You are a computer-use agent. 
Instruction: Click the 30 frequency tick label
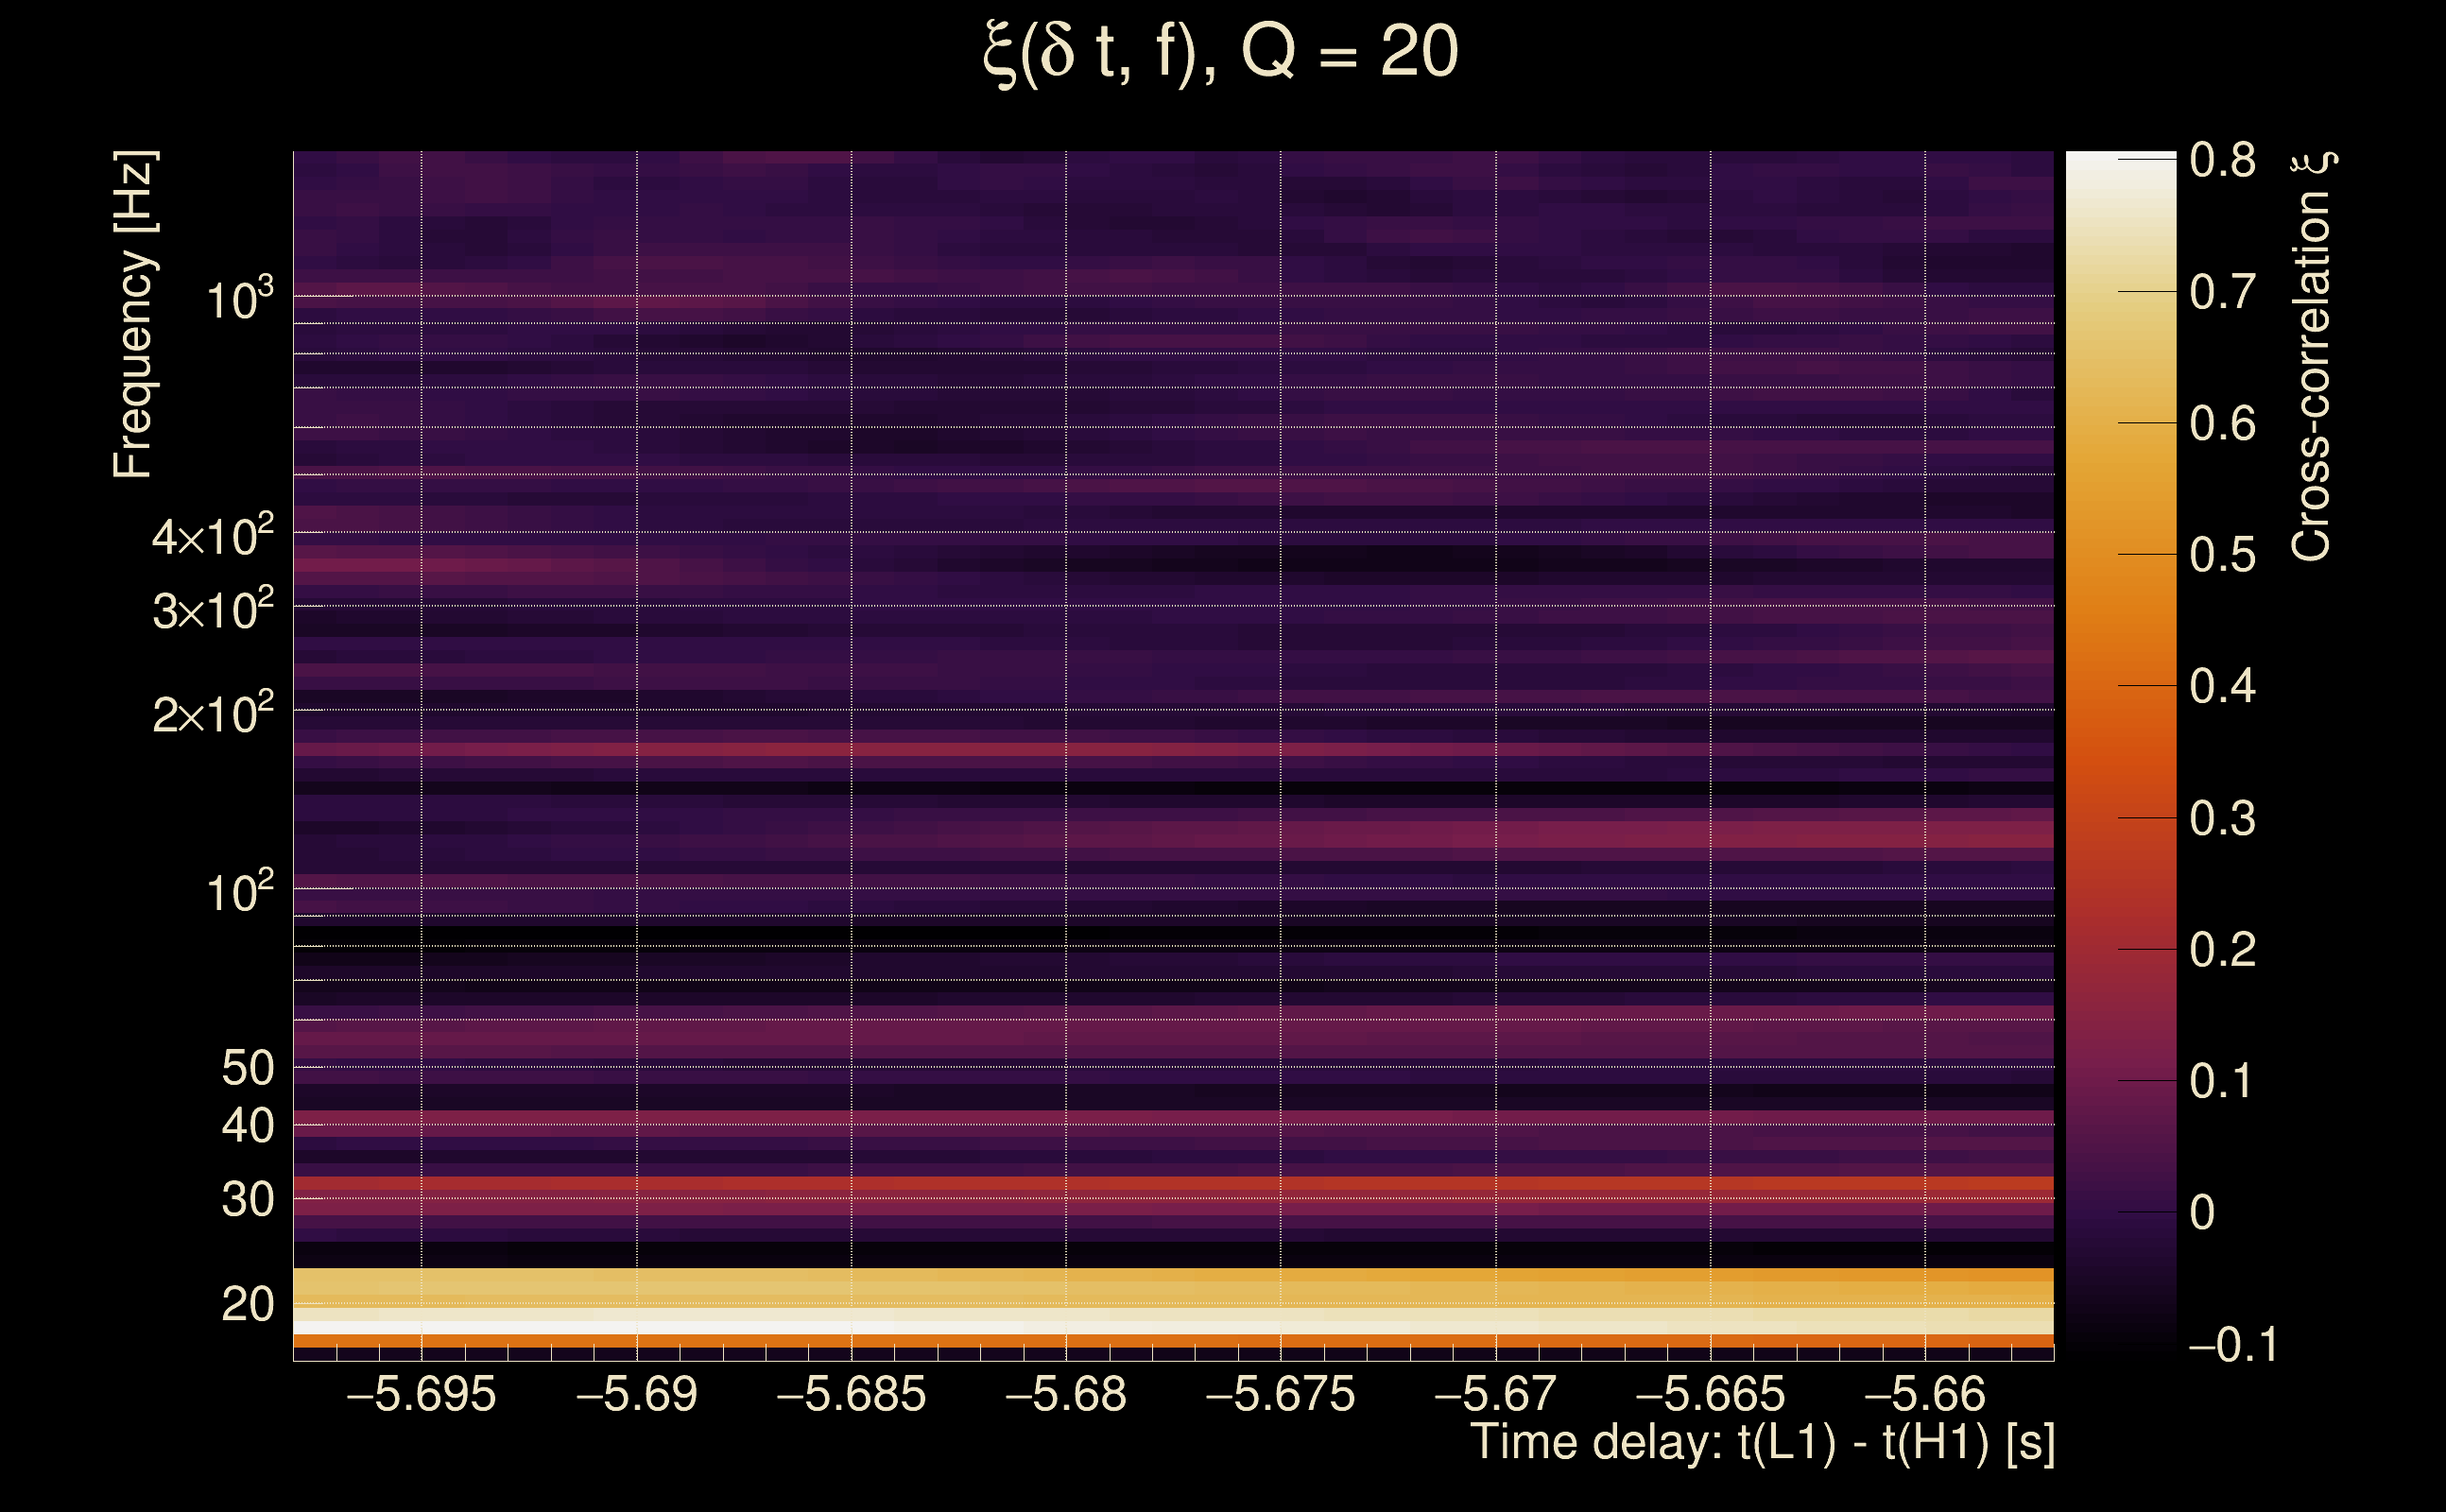pos(247,1199)
